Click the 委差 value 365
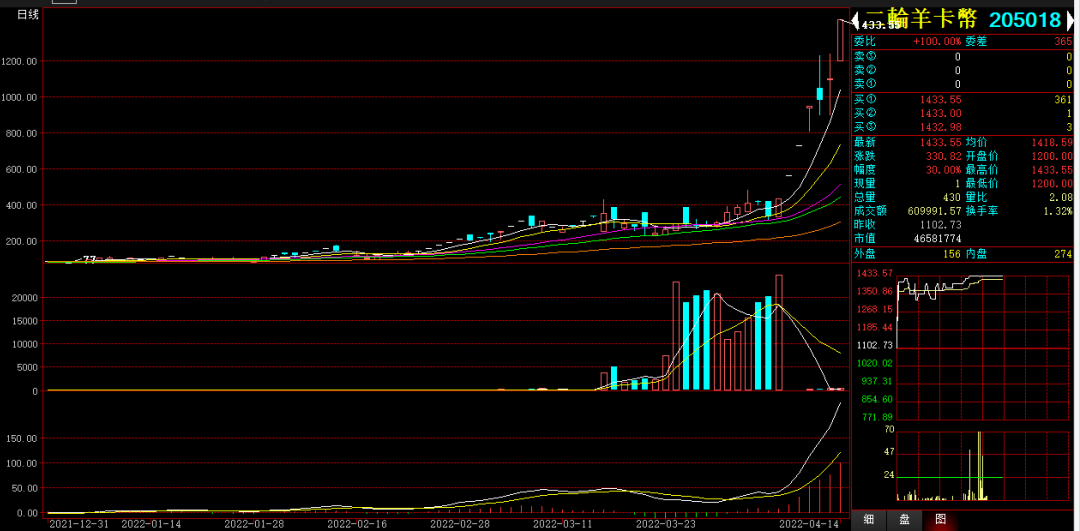The height and width of the screenshot is (531, 1080). click(1063, 41)
